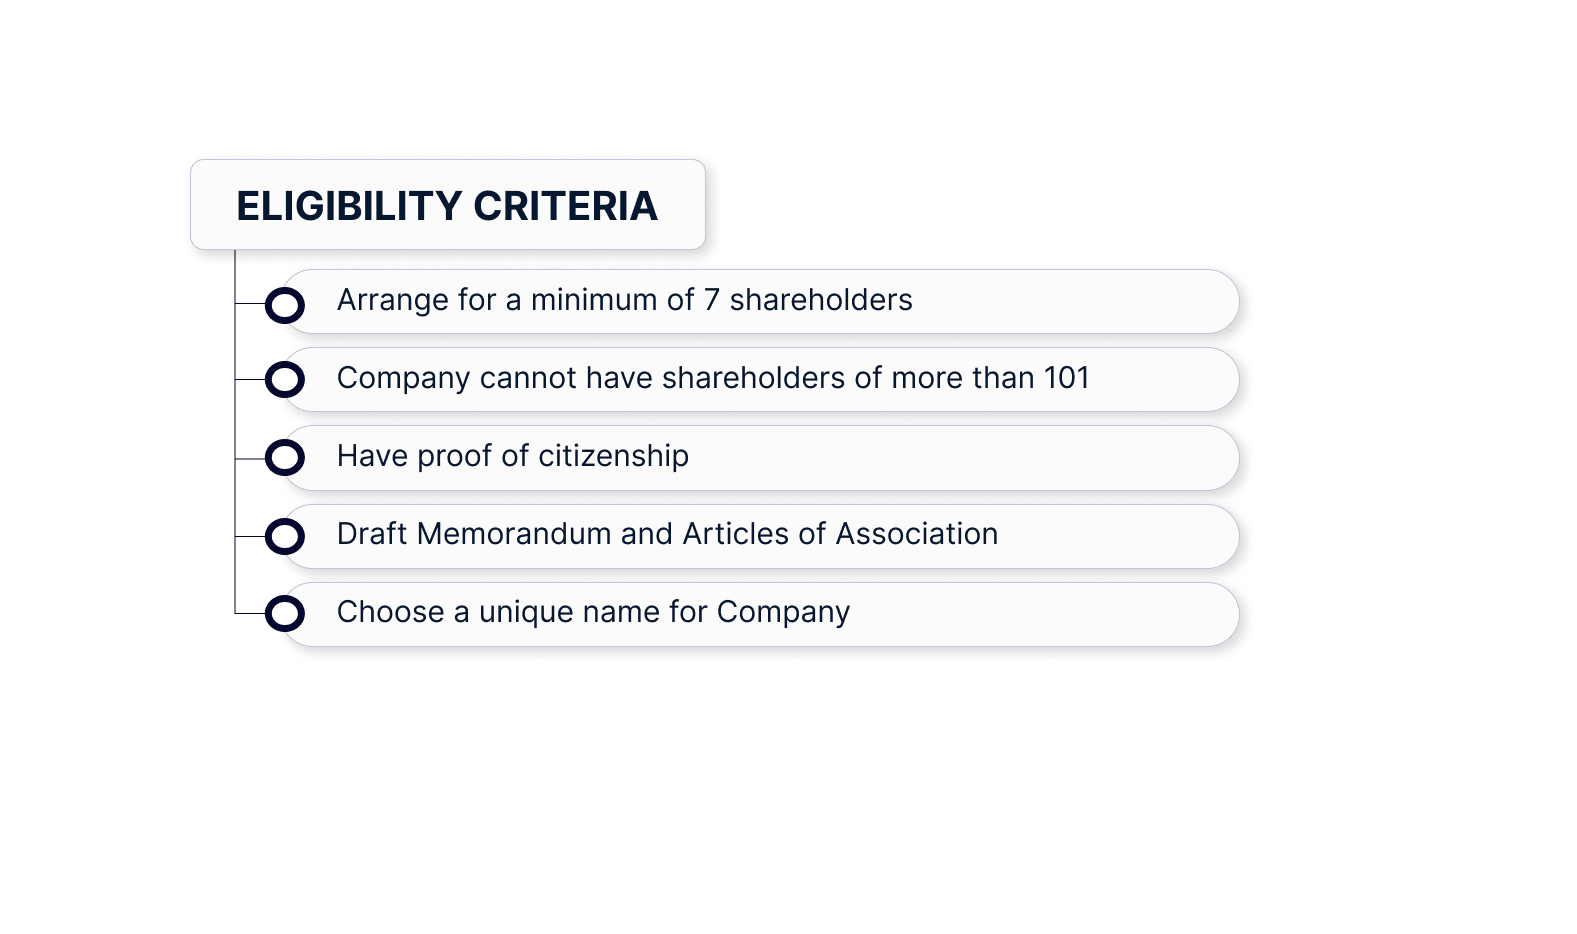Select the circle bullet beside Draft Memorandum

click(285, 536)
